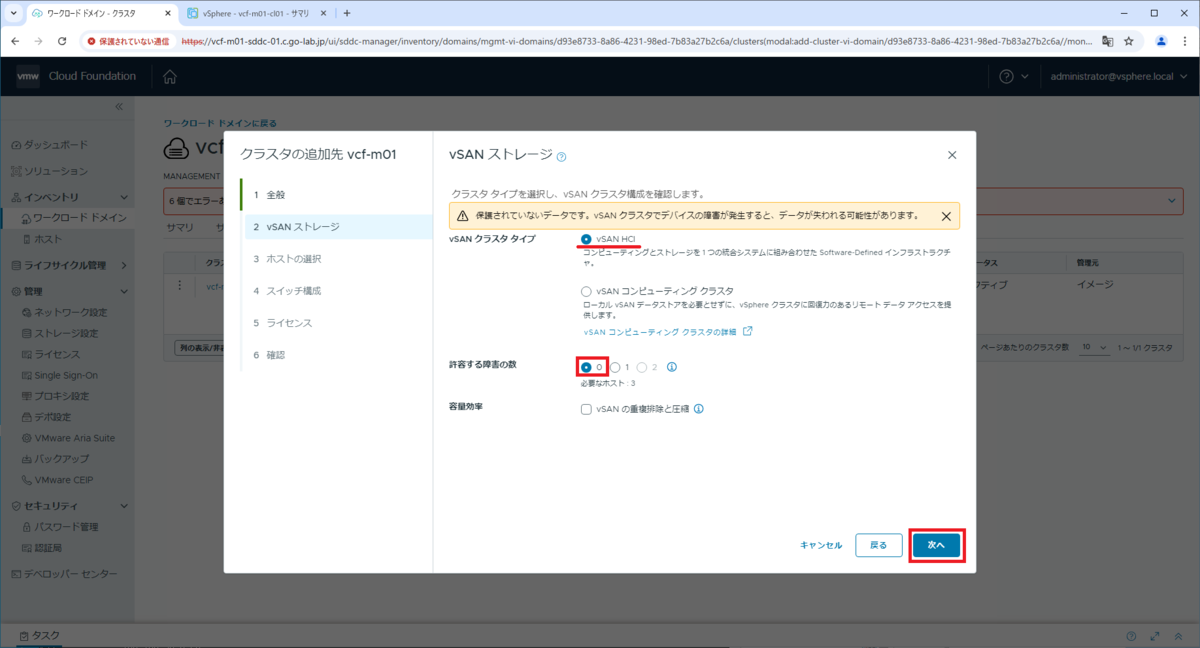Close the add cluster dialog
Image resolution: width=1200 pixels, height=648 pixels.
click(952, 155)
